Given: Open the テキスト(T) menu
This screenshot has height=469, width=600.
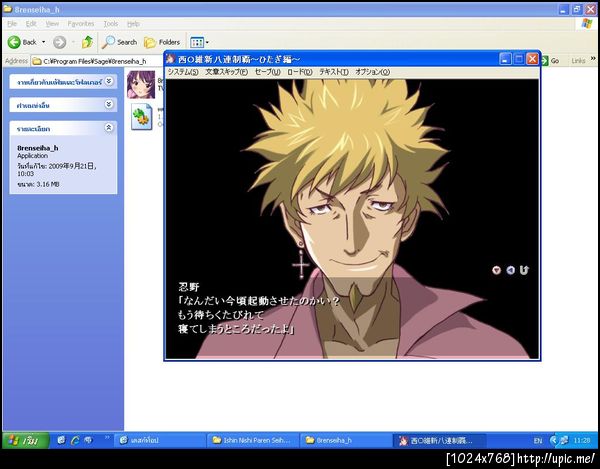Looking at the screenshot, I should (x=334, y=72).
